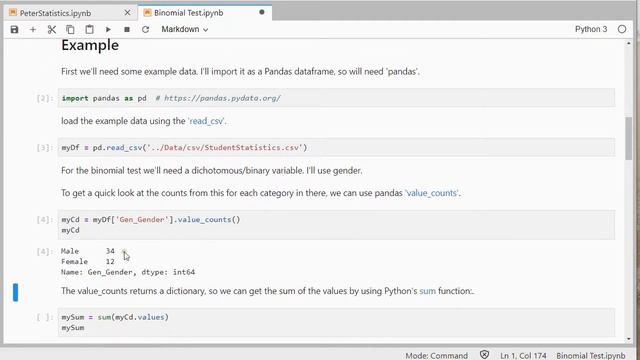Screen dimensions: 640x360
Task: Restart the kernel with the refresh icon
Action: pyautogui.click(x=145, y=29)
